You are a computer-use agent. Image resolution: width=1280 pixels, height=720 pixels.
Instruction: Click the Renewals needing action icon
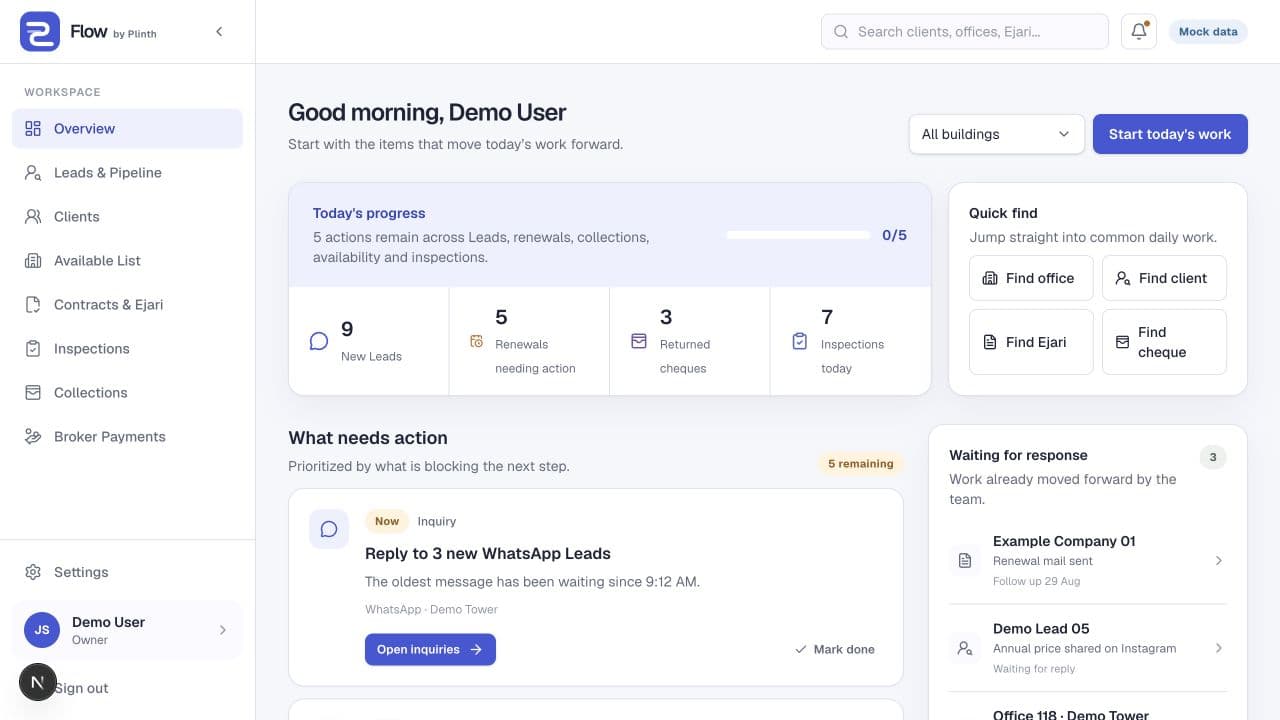click(x=477, y=341)
